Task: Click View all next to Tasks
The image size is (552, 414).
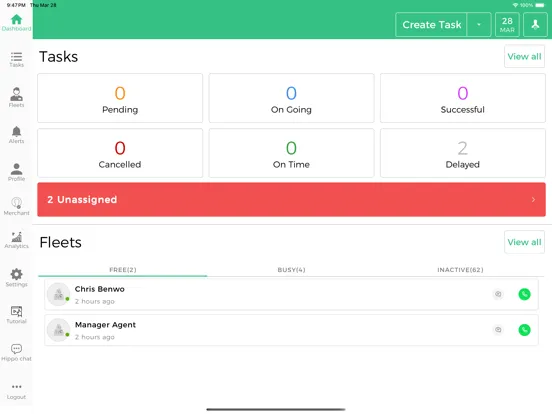Action: tap(524, 56)
